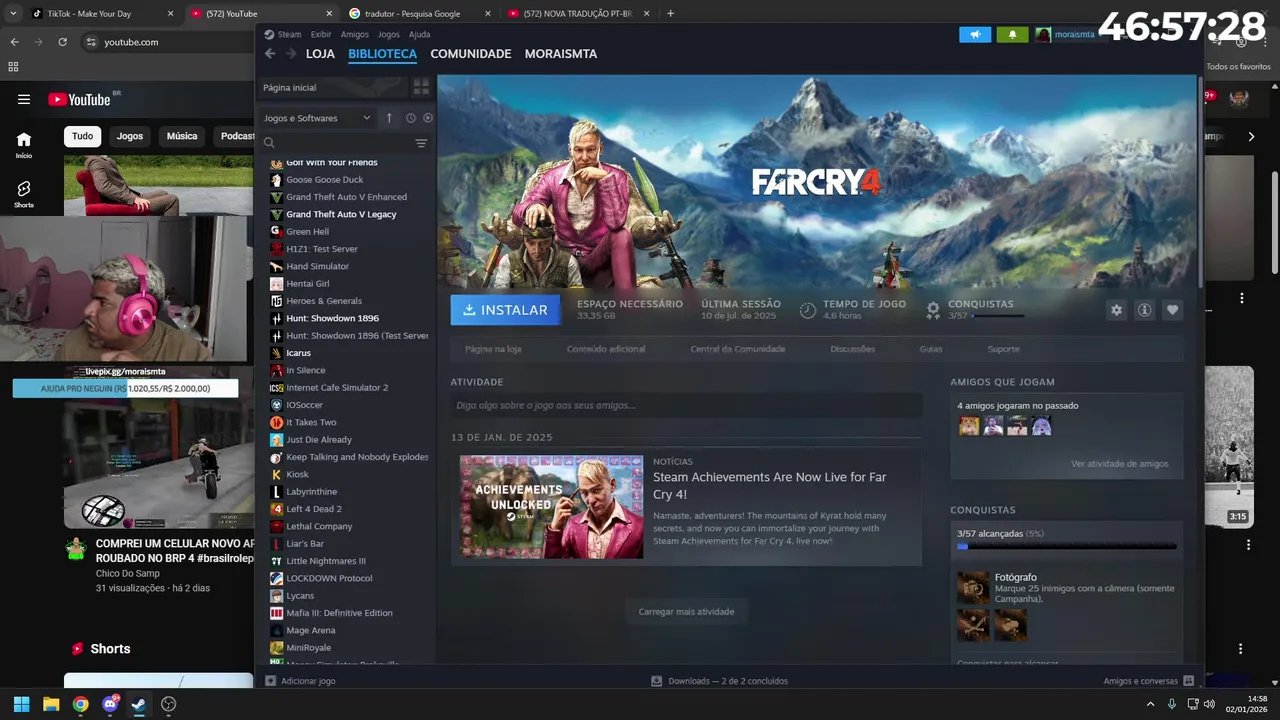Click the achievements progress bar under 3/57 alcançadas

click(x=1066, y=547)
